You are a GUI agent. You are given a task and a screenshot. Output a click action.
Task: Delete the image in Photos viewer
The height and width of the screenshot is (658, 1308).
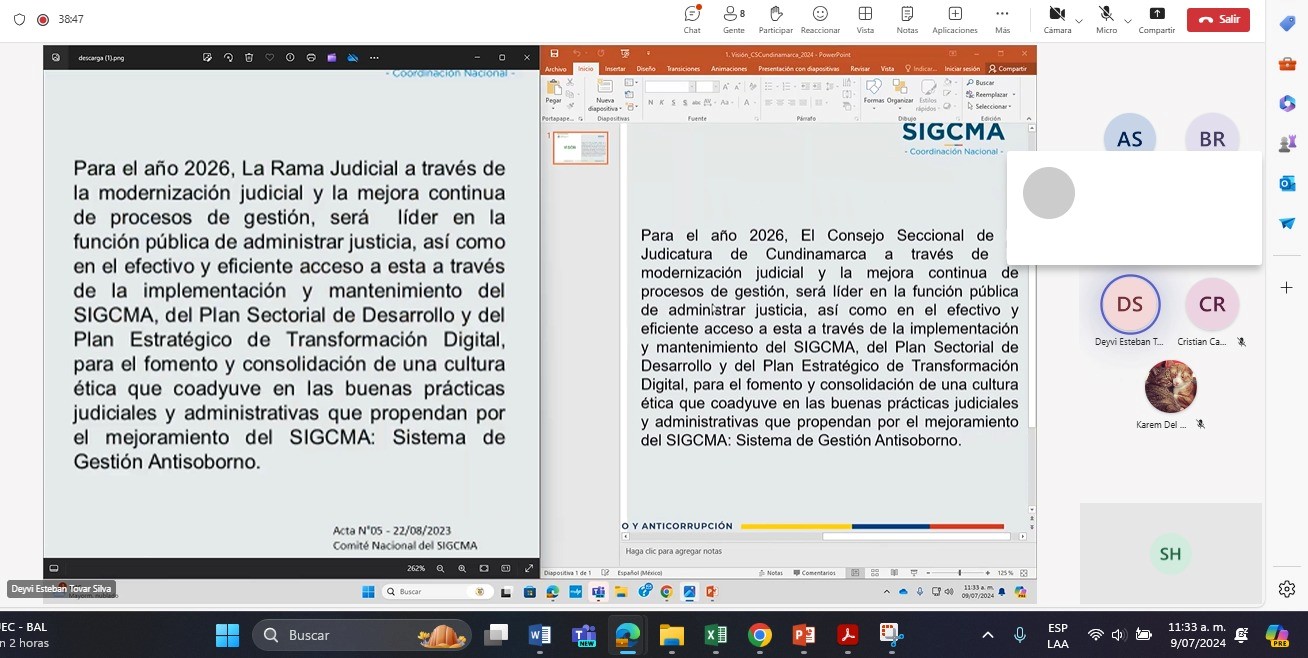point(249,58)
